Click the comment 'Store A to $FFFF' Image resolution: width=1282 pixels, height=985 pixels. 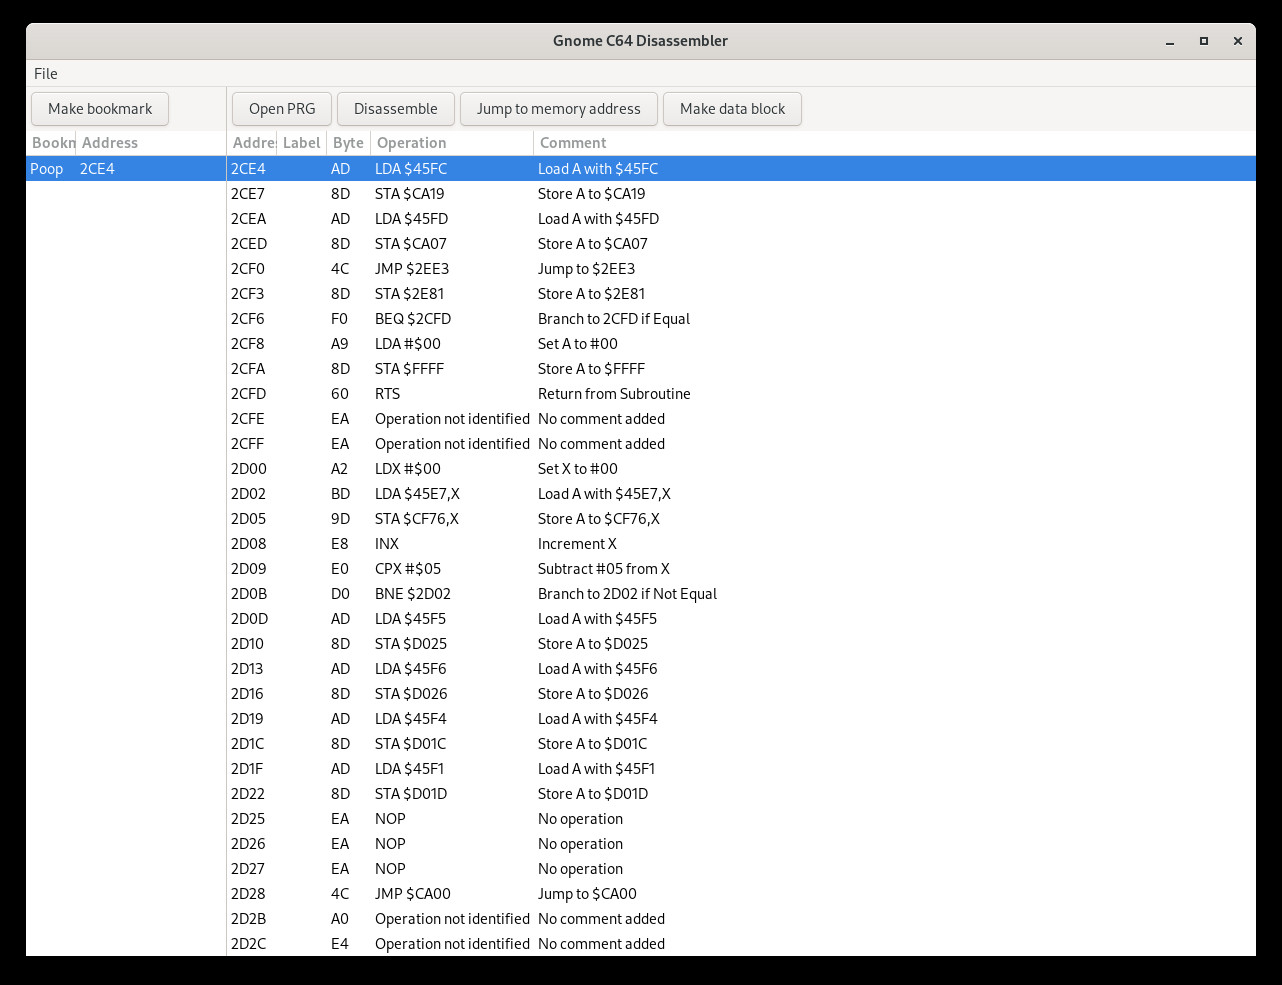591,369
